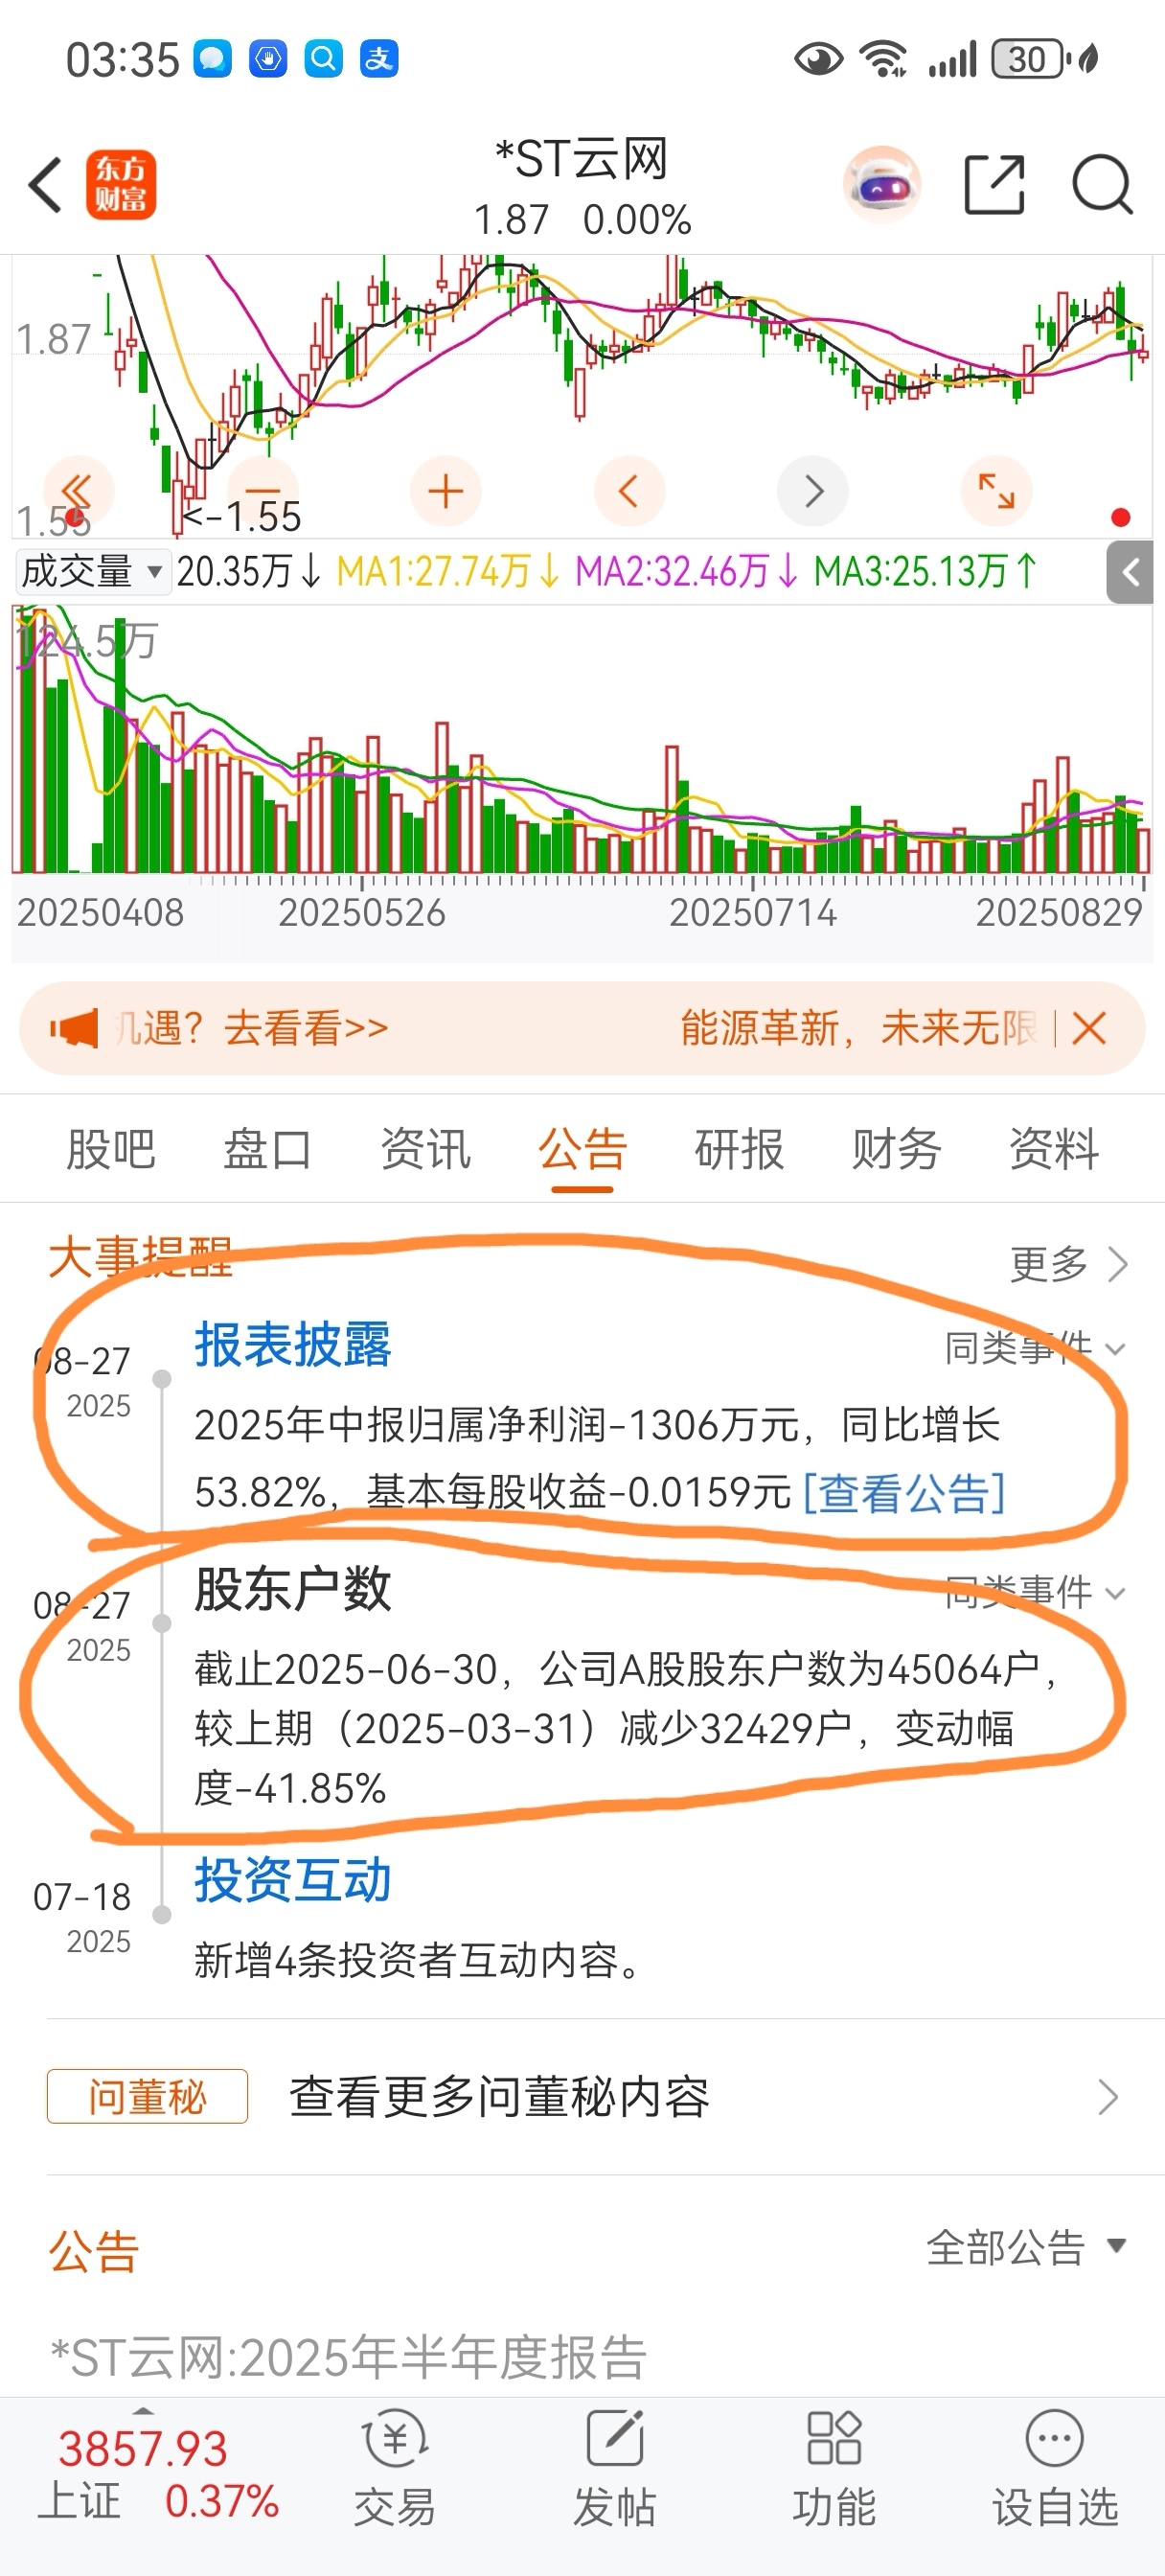1165x2576 pixels.
Task: Tap the *ST云网 stock title
Action: [582, 159]
